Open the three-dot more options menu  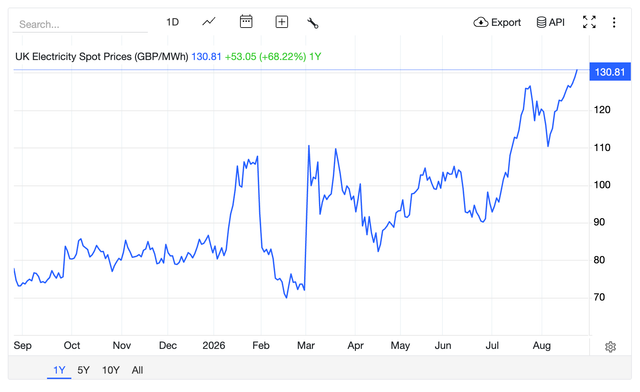tap(614, 22)
